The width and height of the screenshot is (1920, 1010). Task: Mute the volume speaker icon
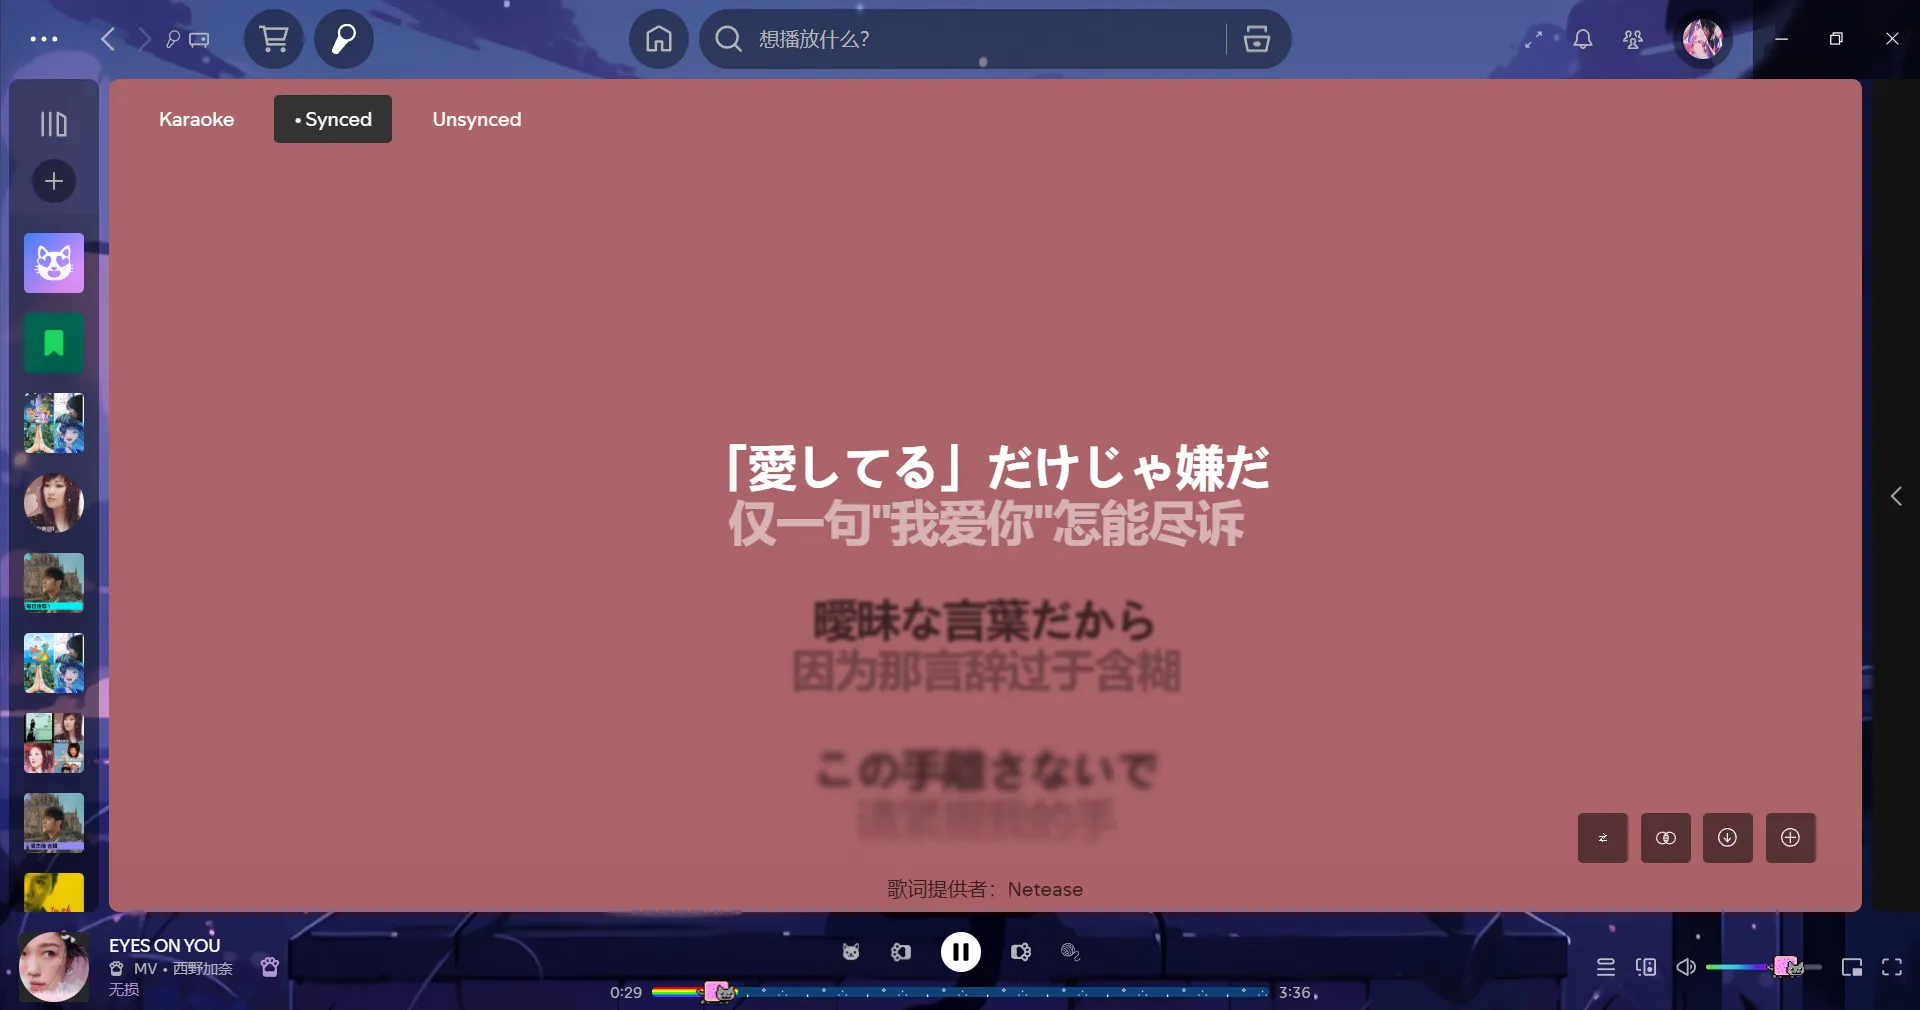pyautogui.click(x=1686, y=967)
